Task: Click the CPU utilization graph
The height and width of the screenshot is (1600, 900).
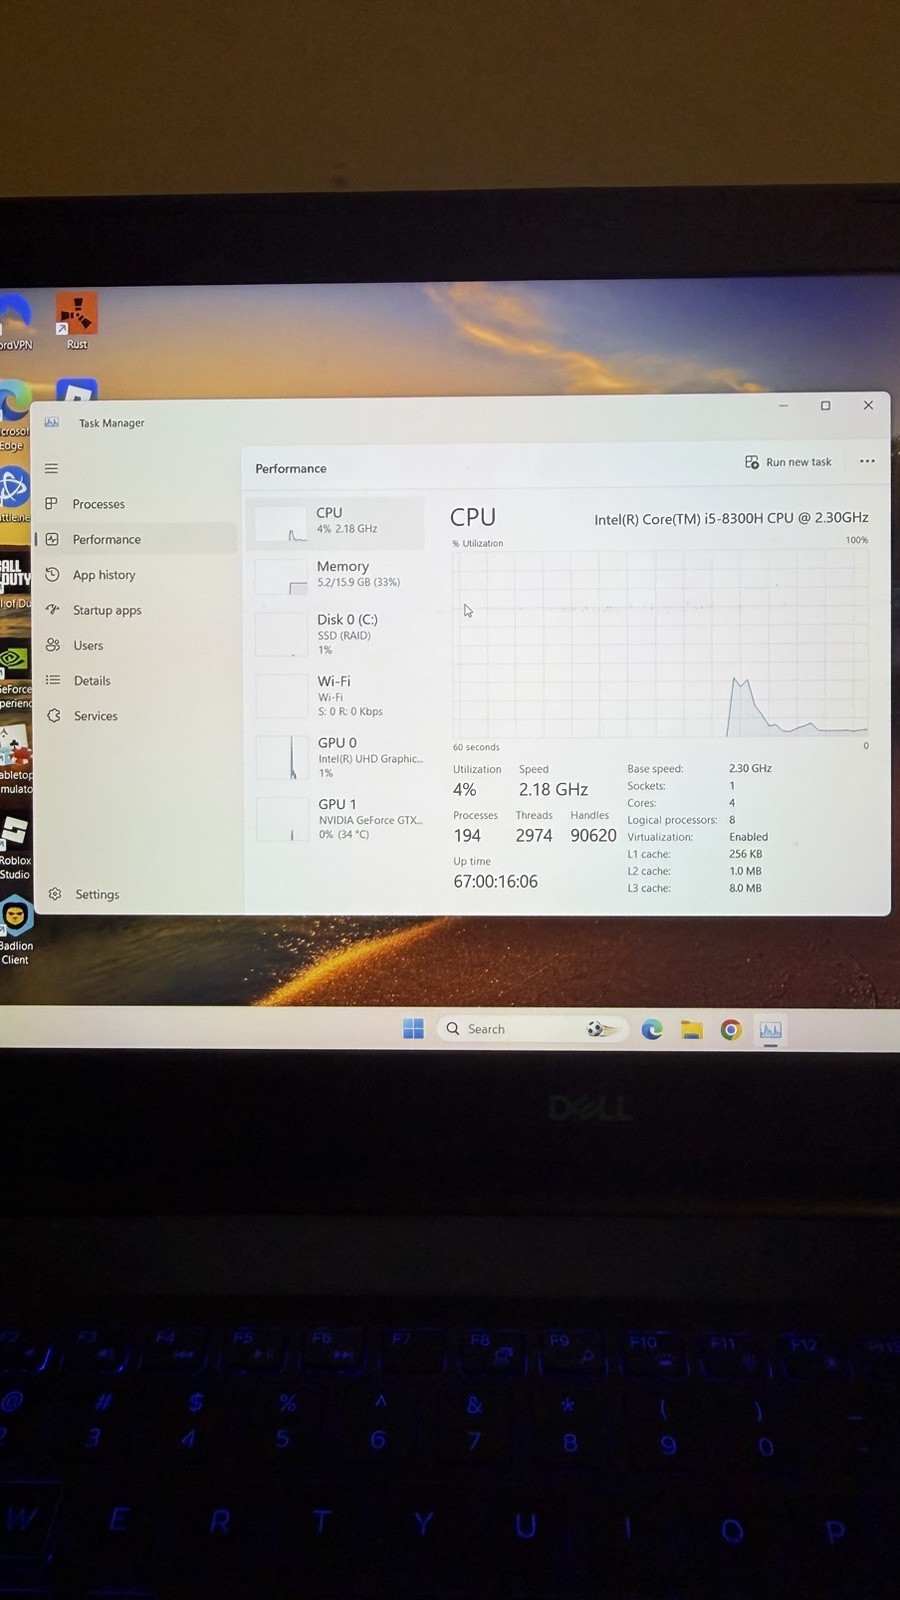Action: (x=660, y=643)
